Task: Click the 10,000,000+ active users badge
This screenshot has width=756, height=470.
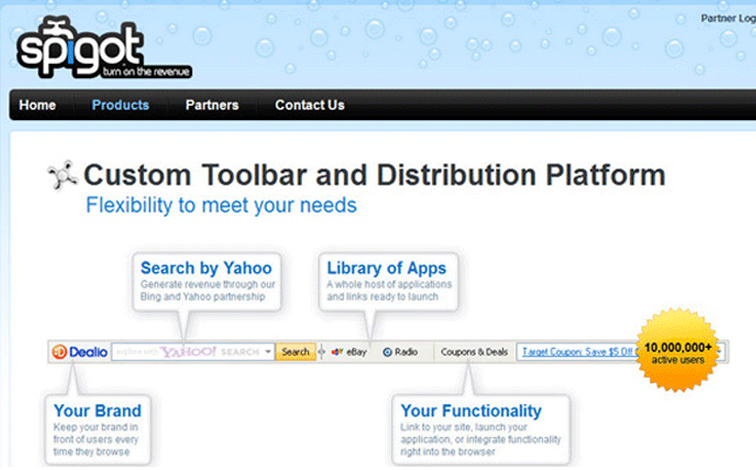Action: [678, 350]
